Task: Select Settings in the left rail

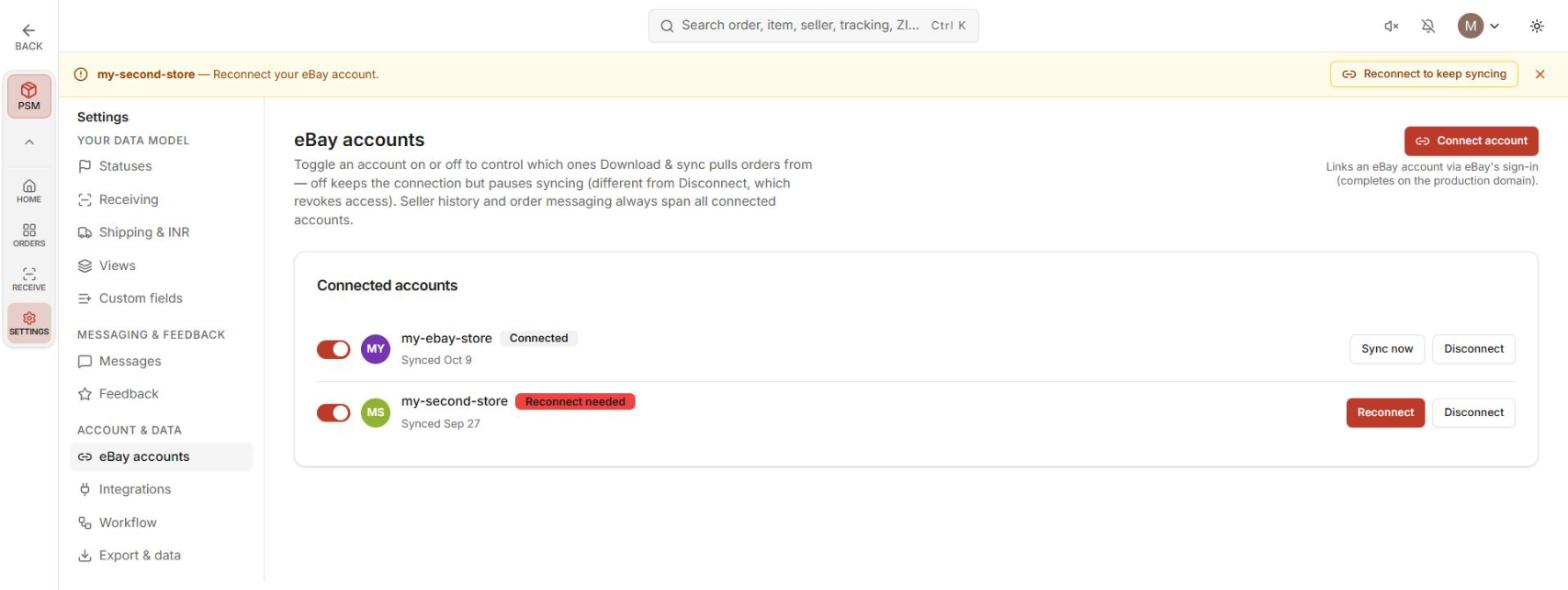Action: click(x=29, y=323)
